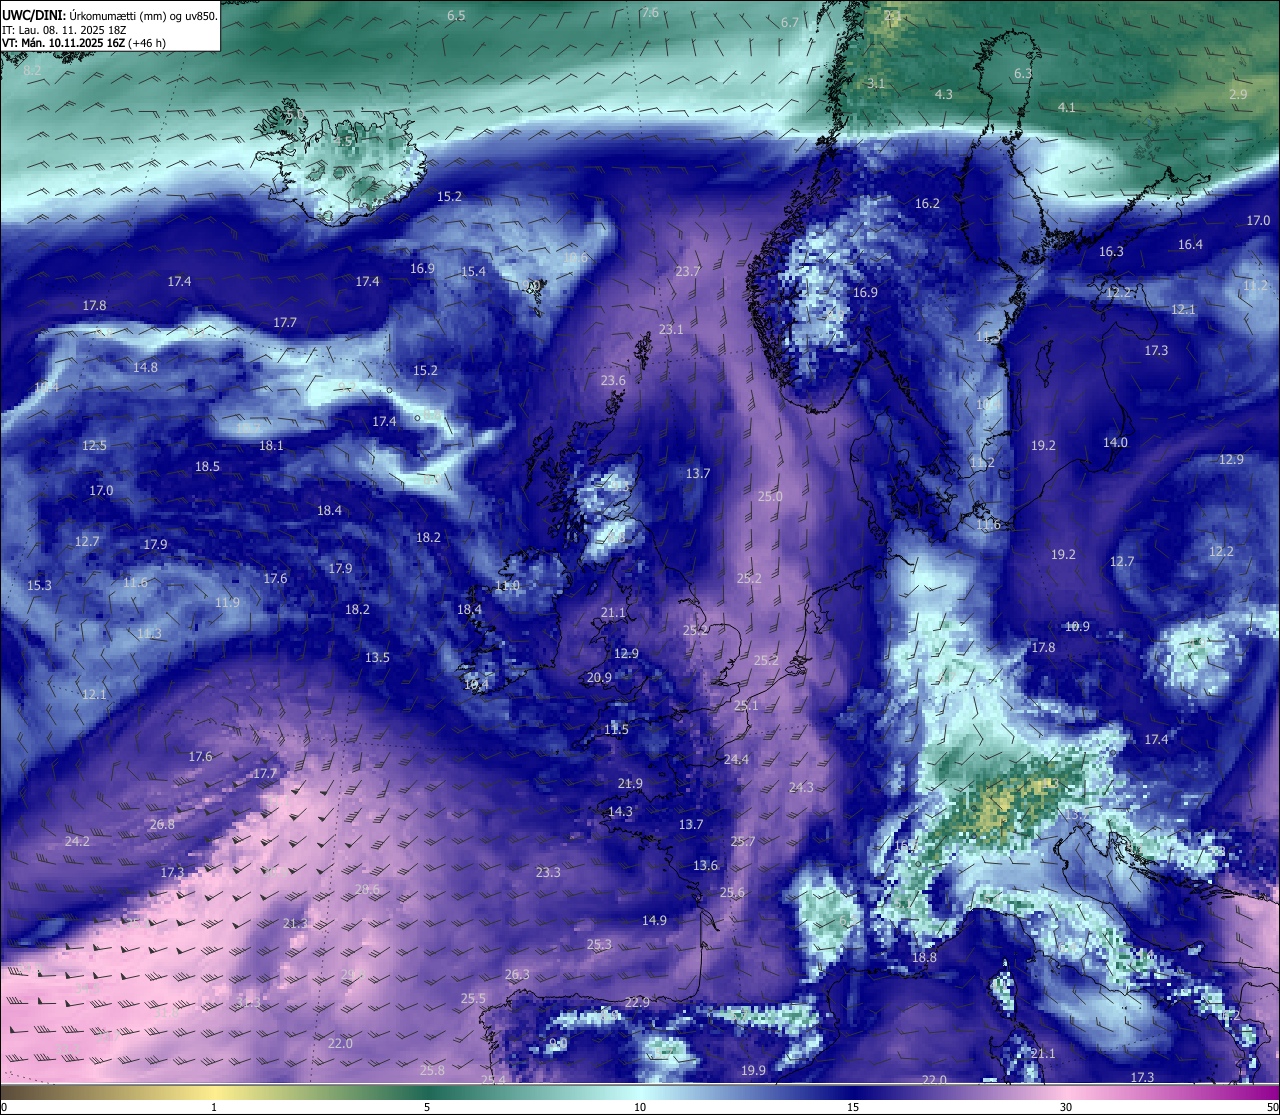Click the 18.8 value label
Screen dimensions: 1280x1115
(x=924, y=958)
